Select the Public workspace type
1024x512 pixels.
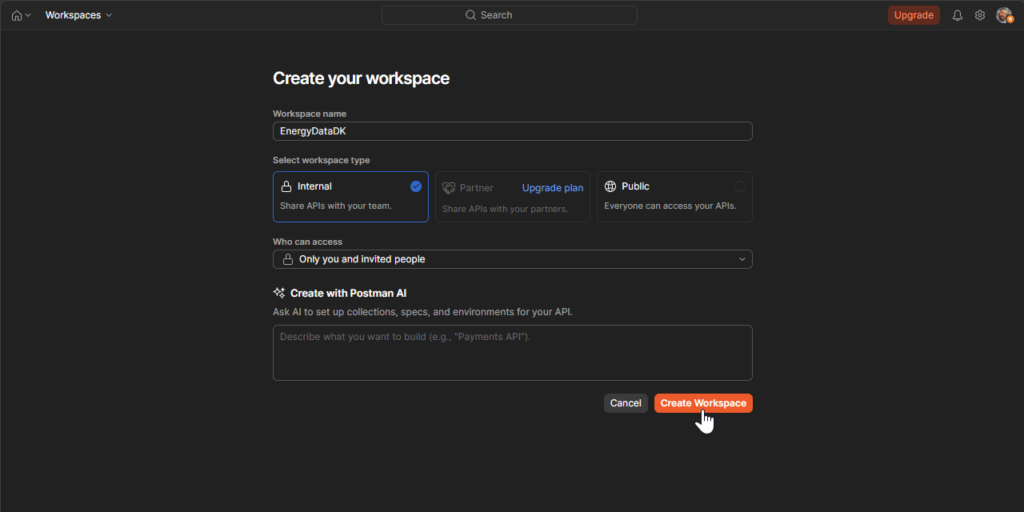point(675,197)
